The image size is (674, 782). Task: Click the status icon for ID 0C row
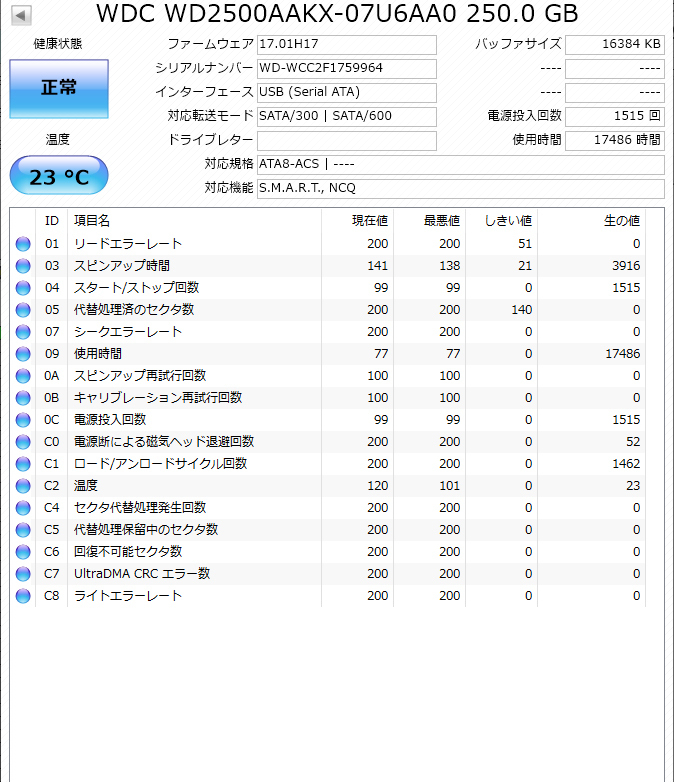click(23, 419)
